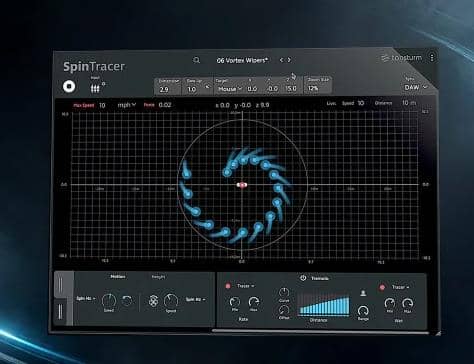Toggle the red dot beside Rate Tracer
The height and width of the screenshot is (364, 474).
click(x=228, y=286)
